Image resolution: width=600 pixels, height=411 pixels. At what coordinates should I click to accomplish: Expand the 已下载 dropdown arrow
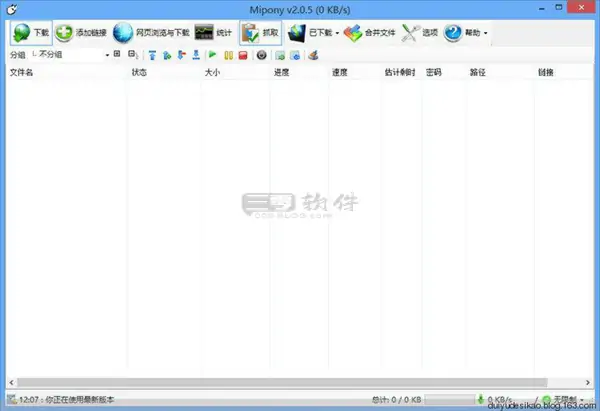[337, 33]
